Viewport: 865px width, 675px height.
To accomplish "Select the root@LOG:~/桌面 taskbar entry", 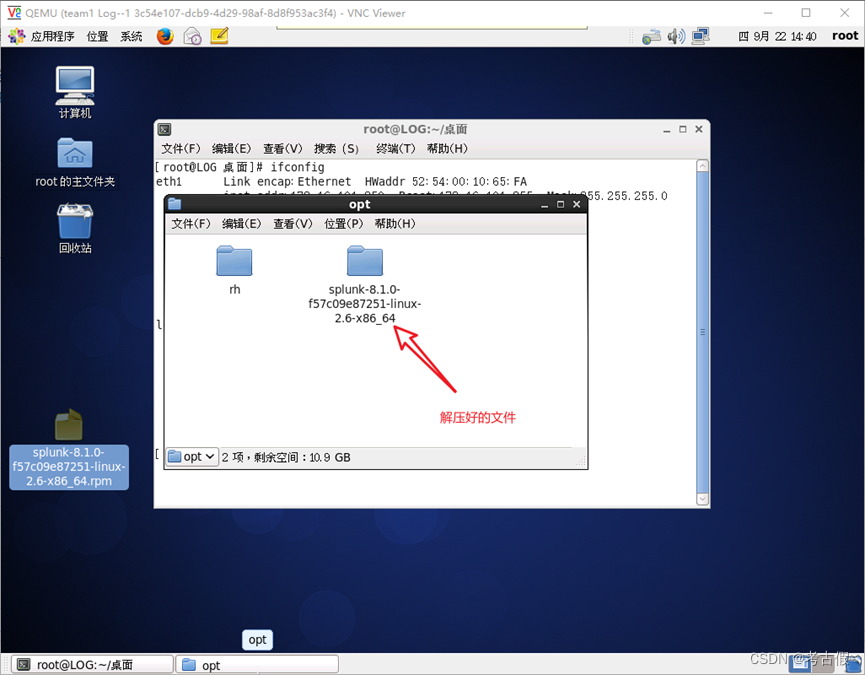I will click(x=90, y=663).
